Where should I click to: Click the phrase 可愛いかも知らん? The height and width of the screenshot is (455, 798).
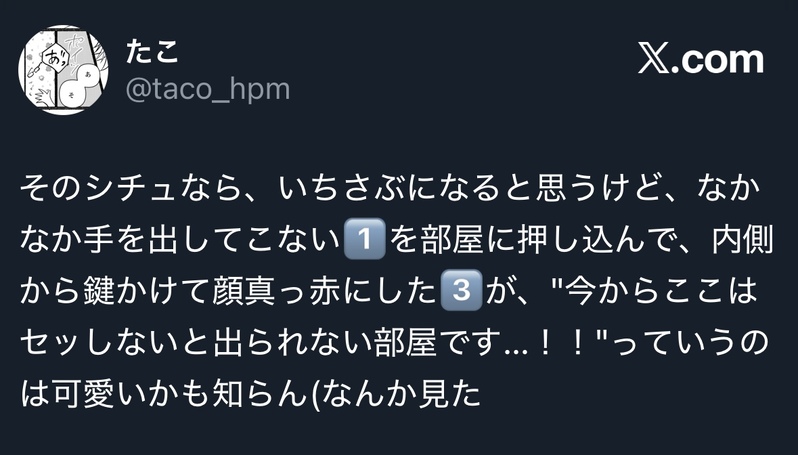180,393
